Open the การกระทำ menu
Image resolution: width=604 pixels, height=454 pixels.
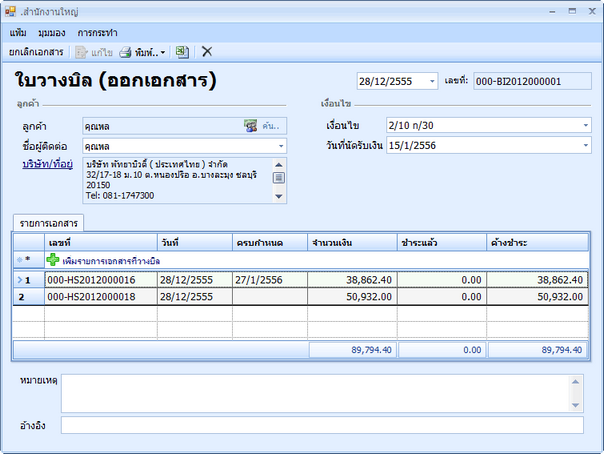tap(97, 33)
